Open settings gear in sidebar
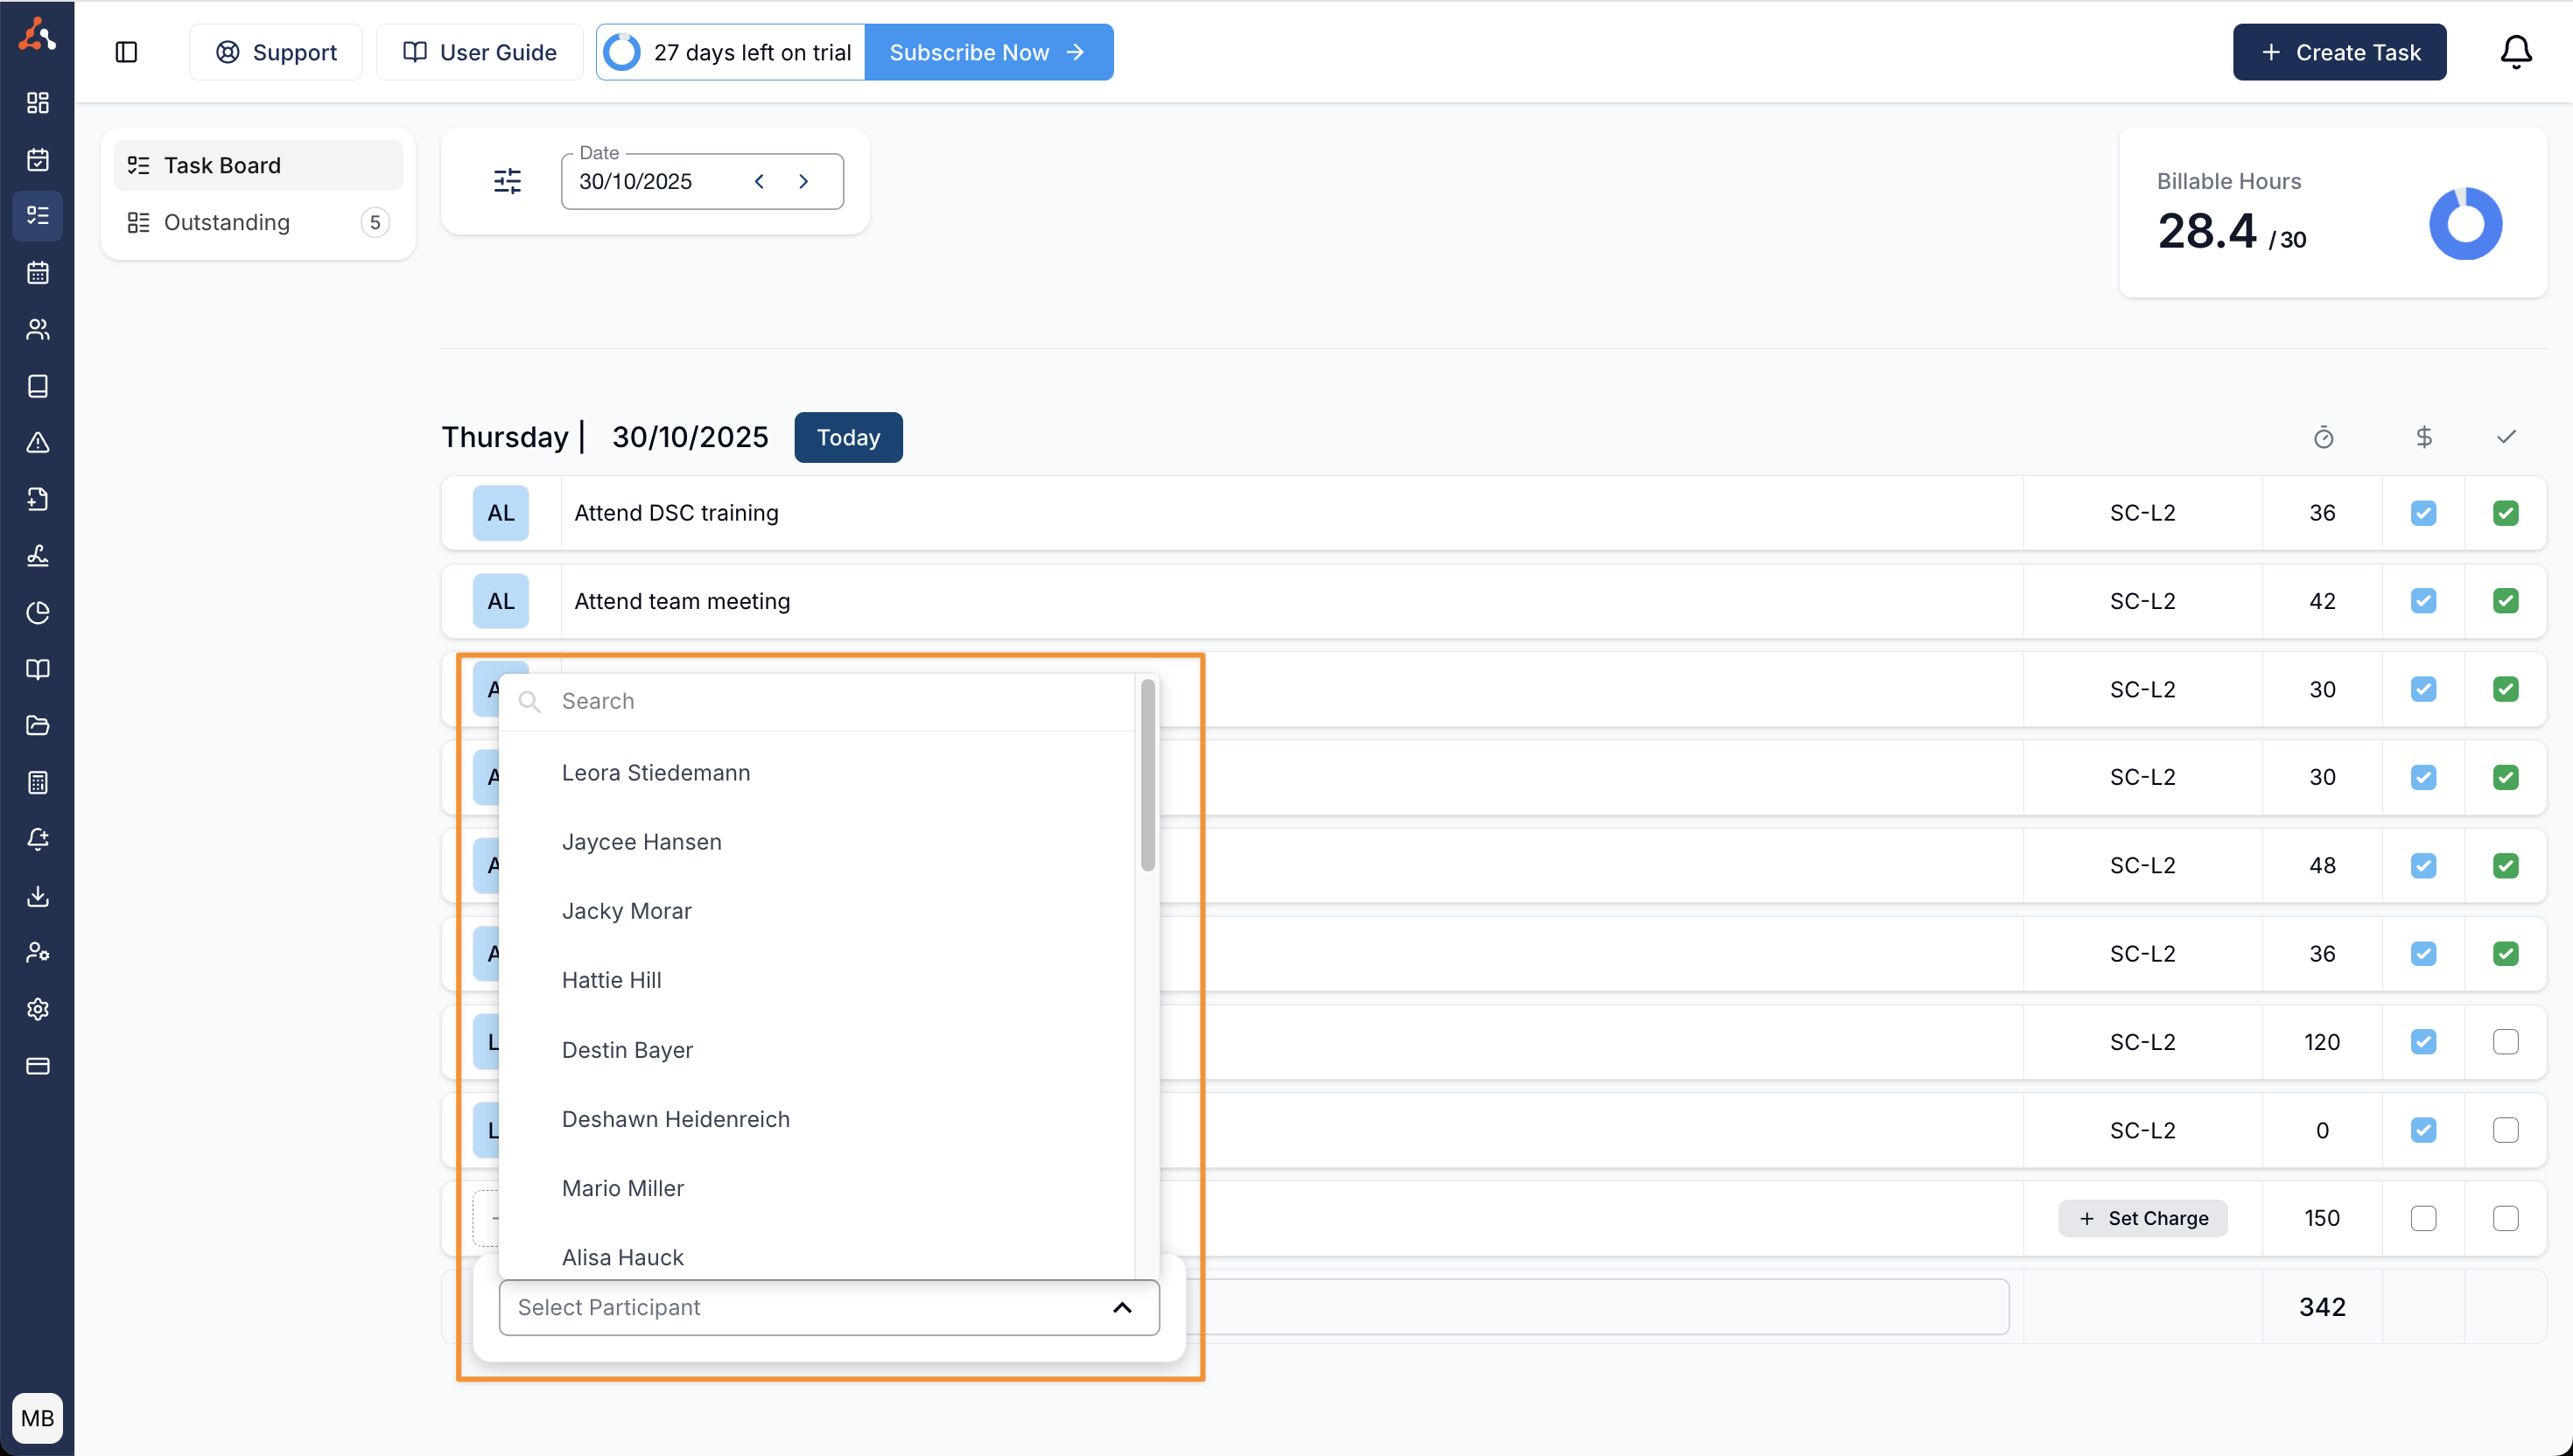This screenshot has height=1456, width=2573. pos(38,1009)
